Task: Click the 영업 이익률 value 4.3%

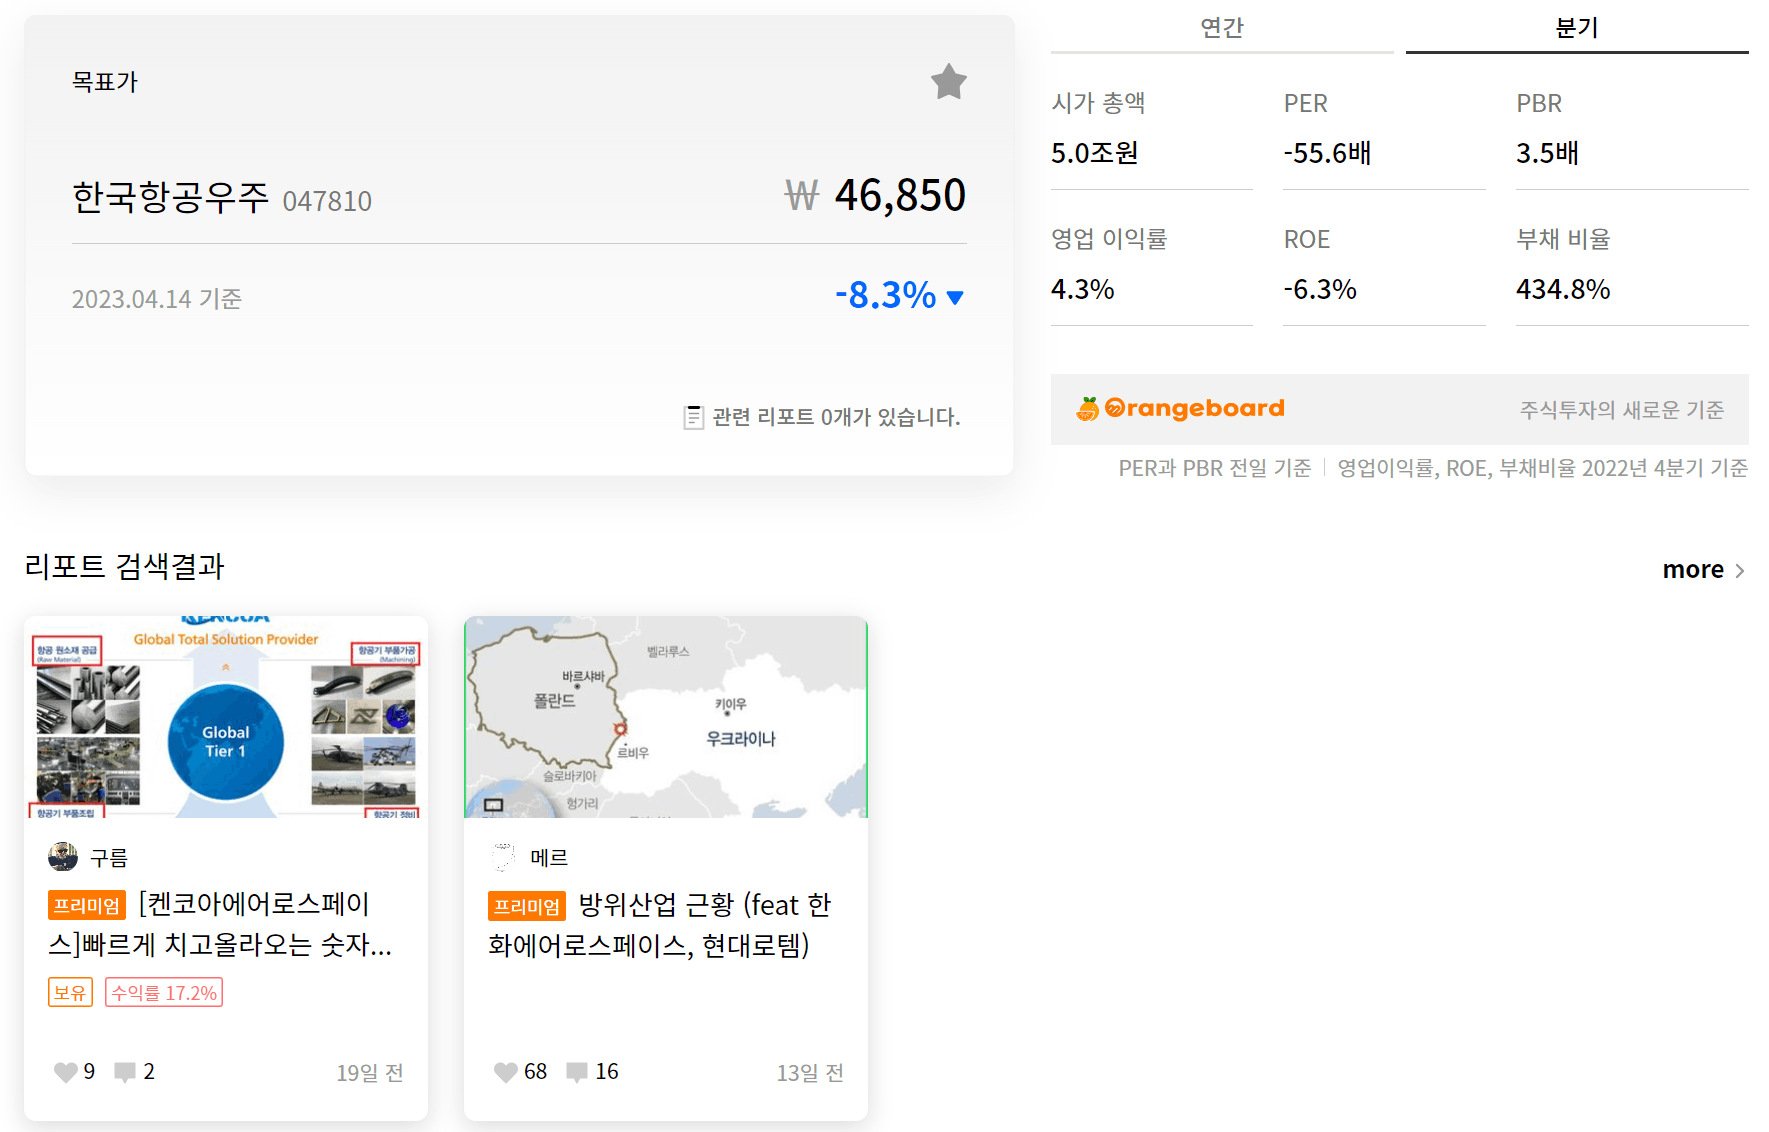Action: coord(1083,289)
